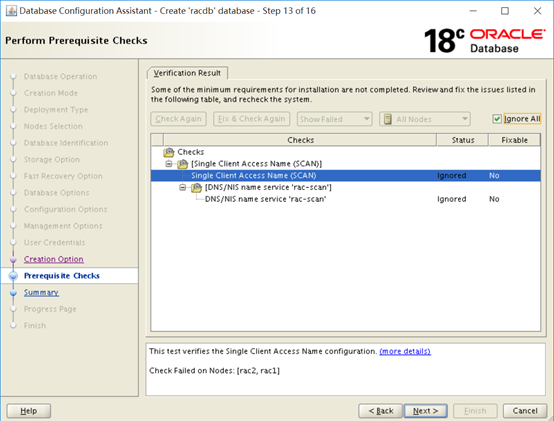This screenshot has width=554, height=421.
Task: Click the Fix & Check Again button
Action: (x=252, y=119)
